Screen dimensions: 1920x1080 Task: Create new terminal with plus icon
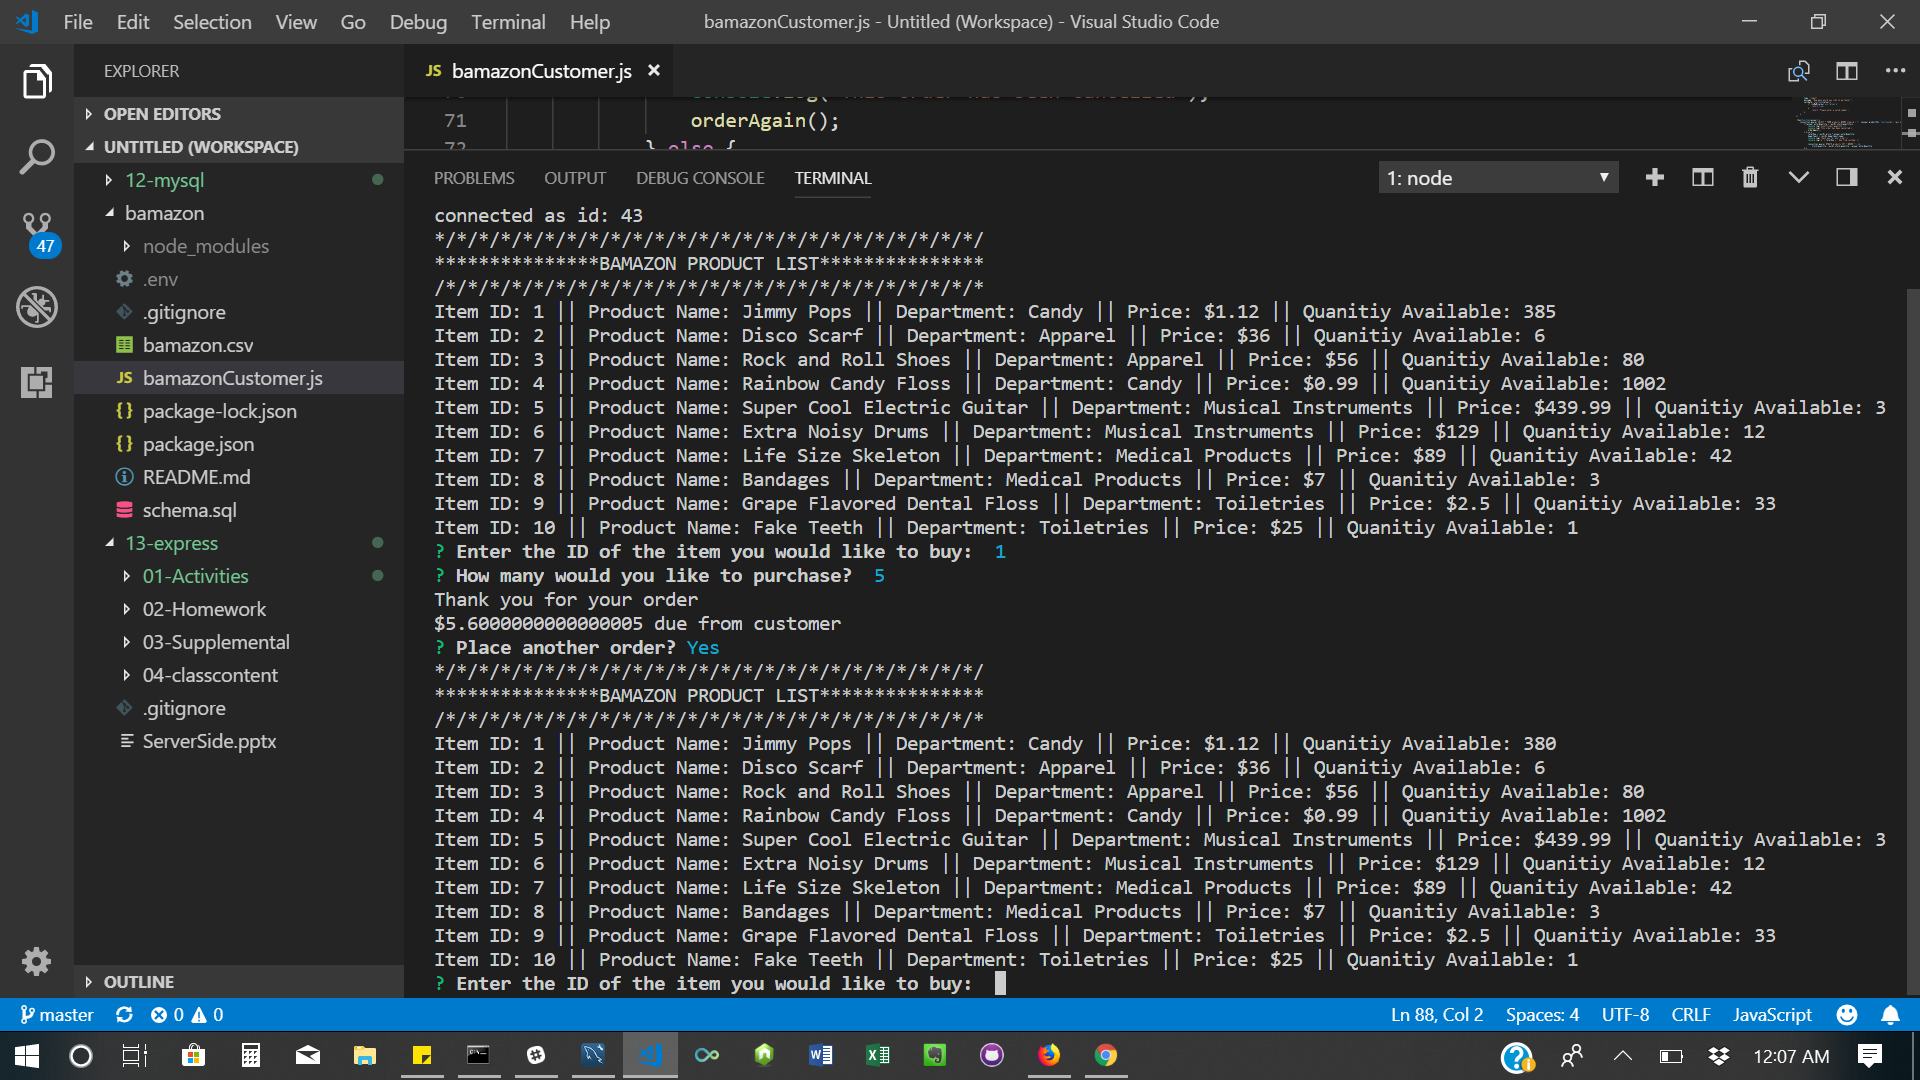(1655, 178)
